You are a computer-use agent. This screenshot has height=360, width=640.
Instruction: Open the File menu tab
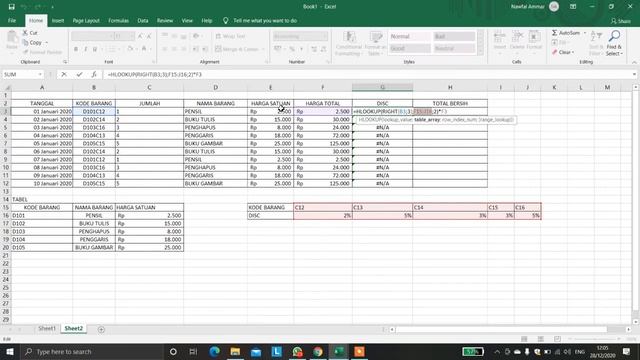pos(12,20)
